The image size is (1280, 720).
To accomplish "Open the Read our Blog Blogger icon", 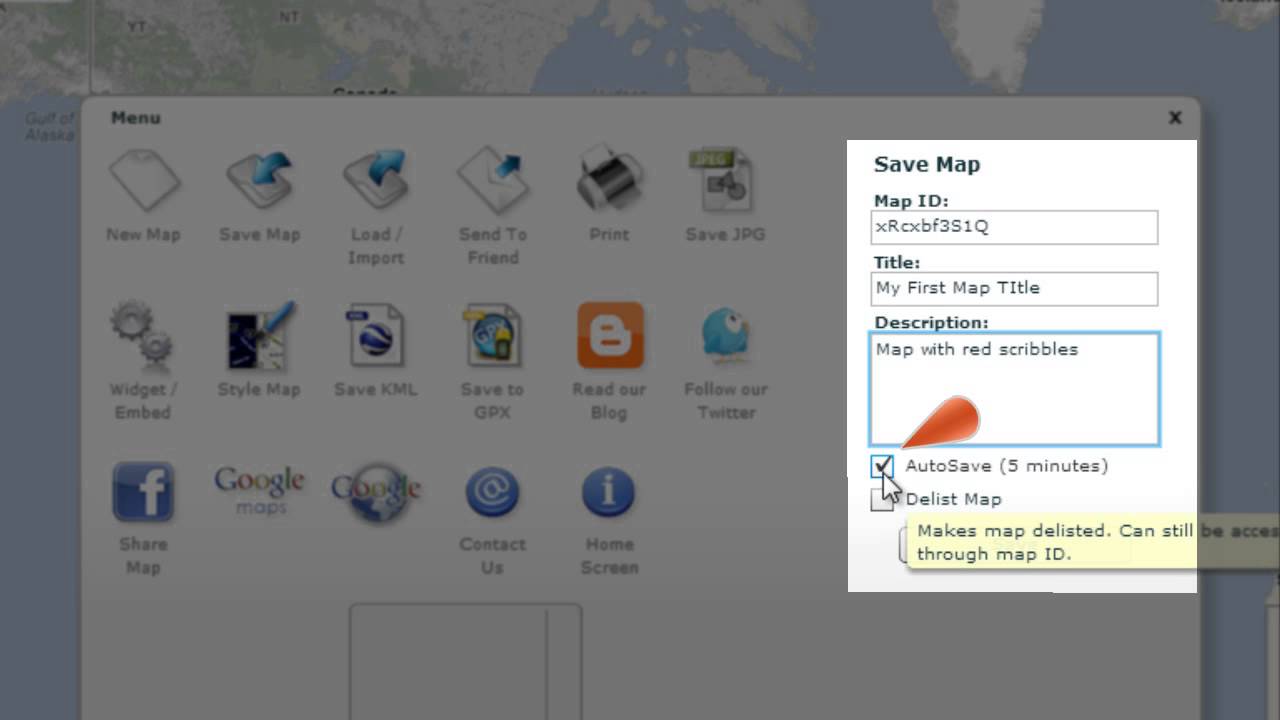I will [609, 336].
